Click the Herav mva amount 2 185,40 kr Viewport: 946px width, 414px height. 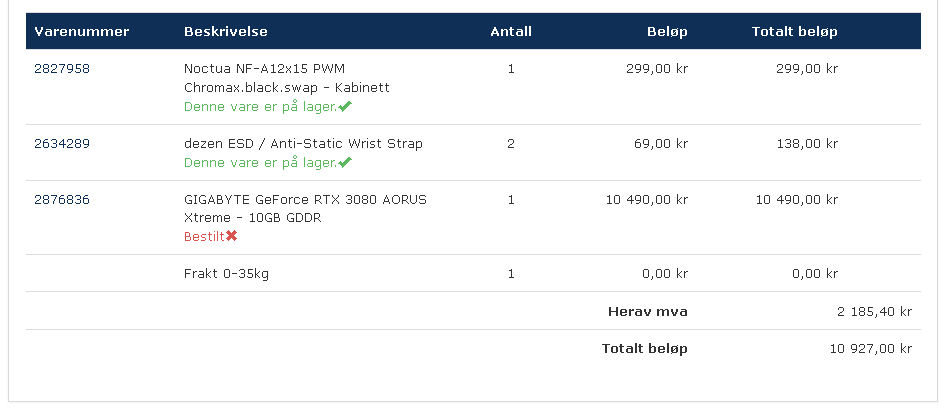tap(874, 311)
